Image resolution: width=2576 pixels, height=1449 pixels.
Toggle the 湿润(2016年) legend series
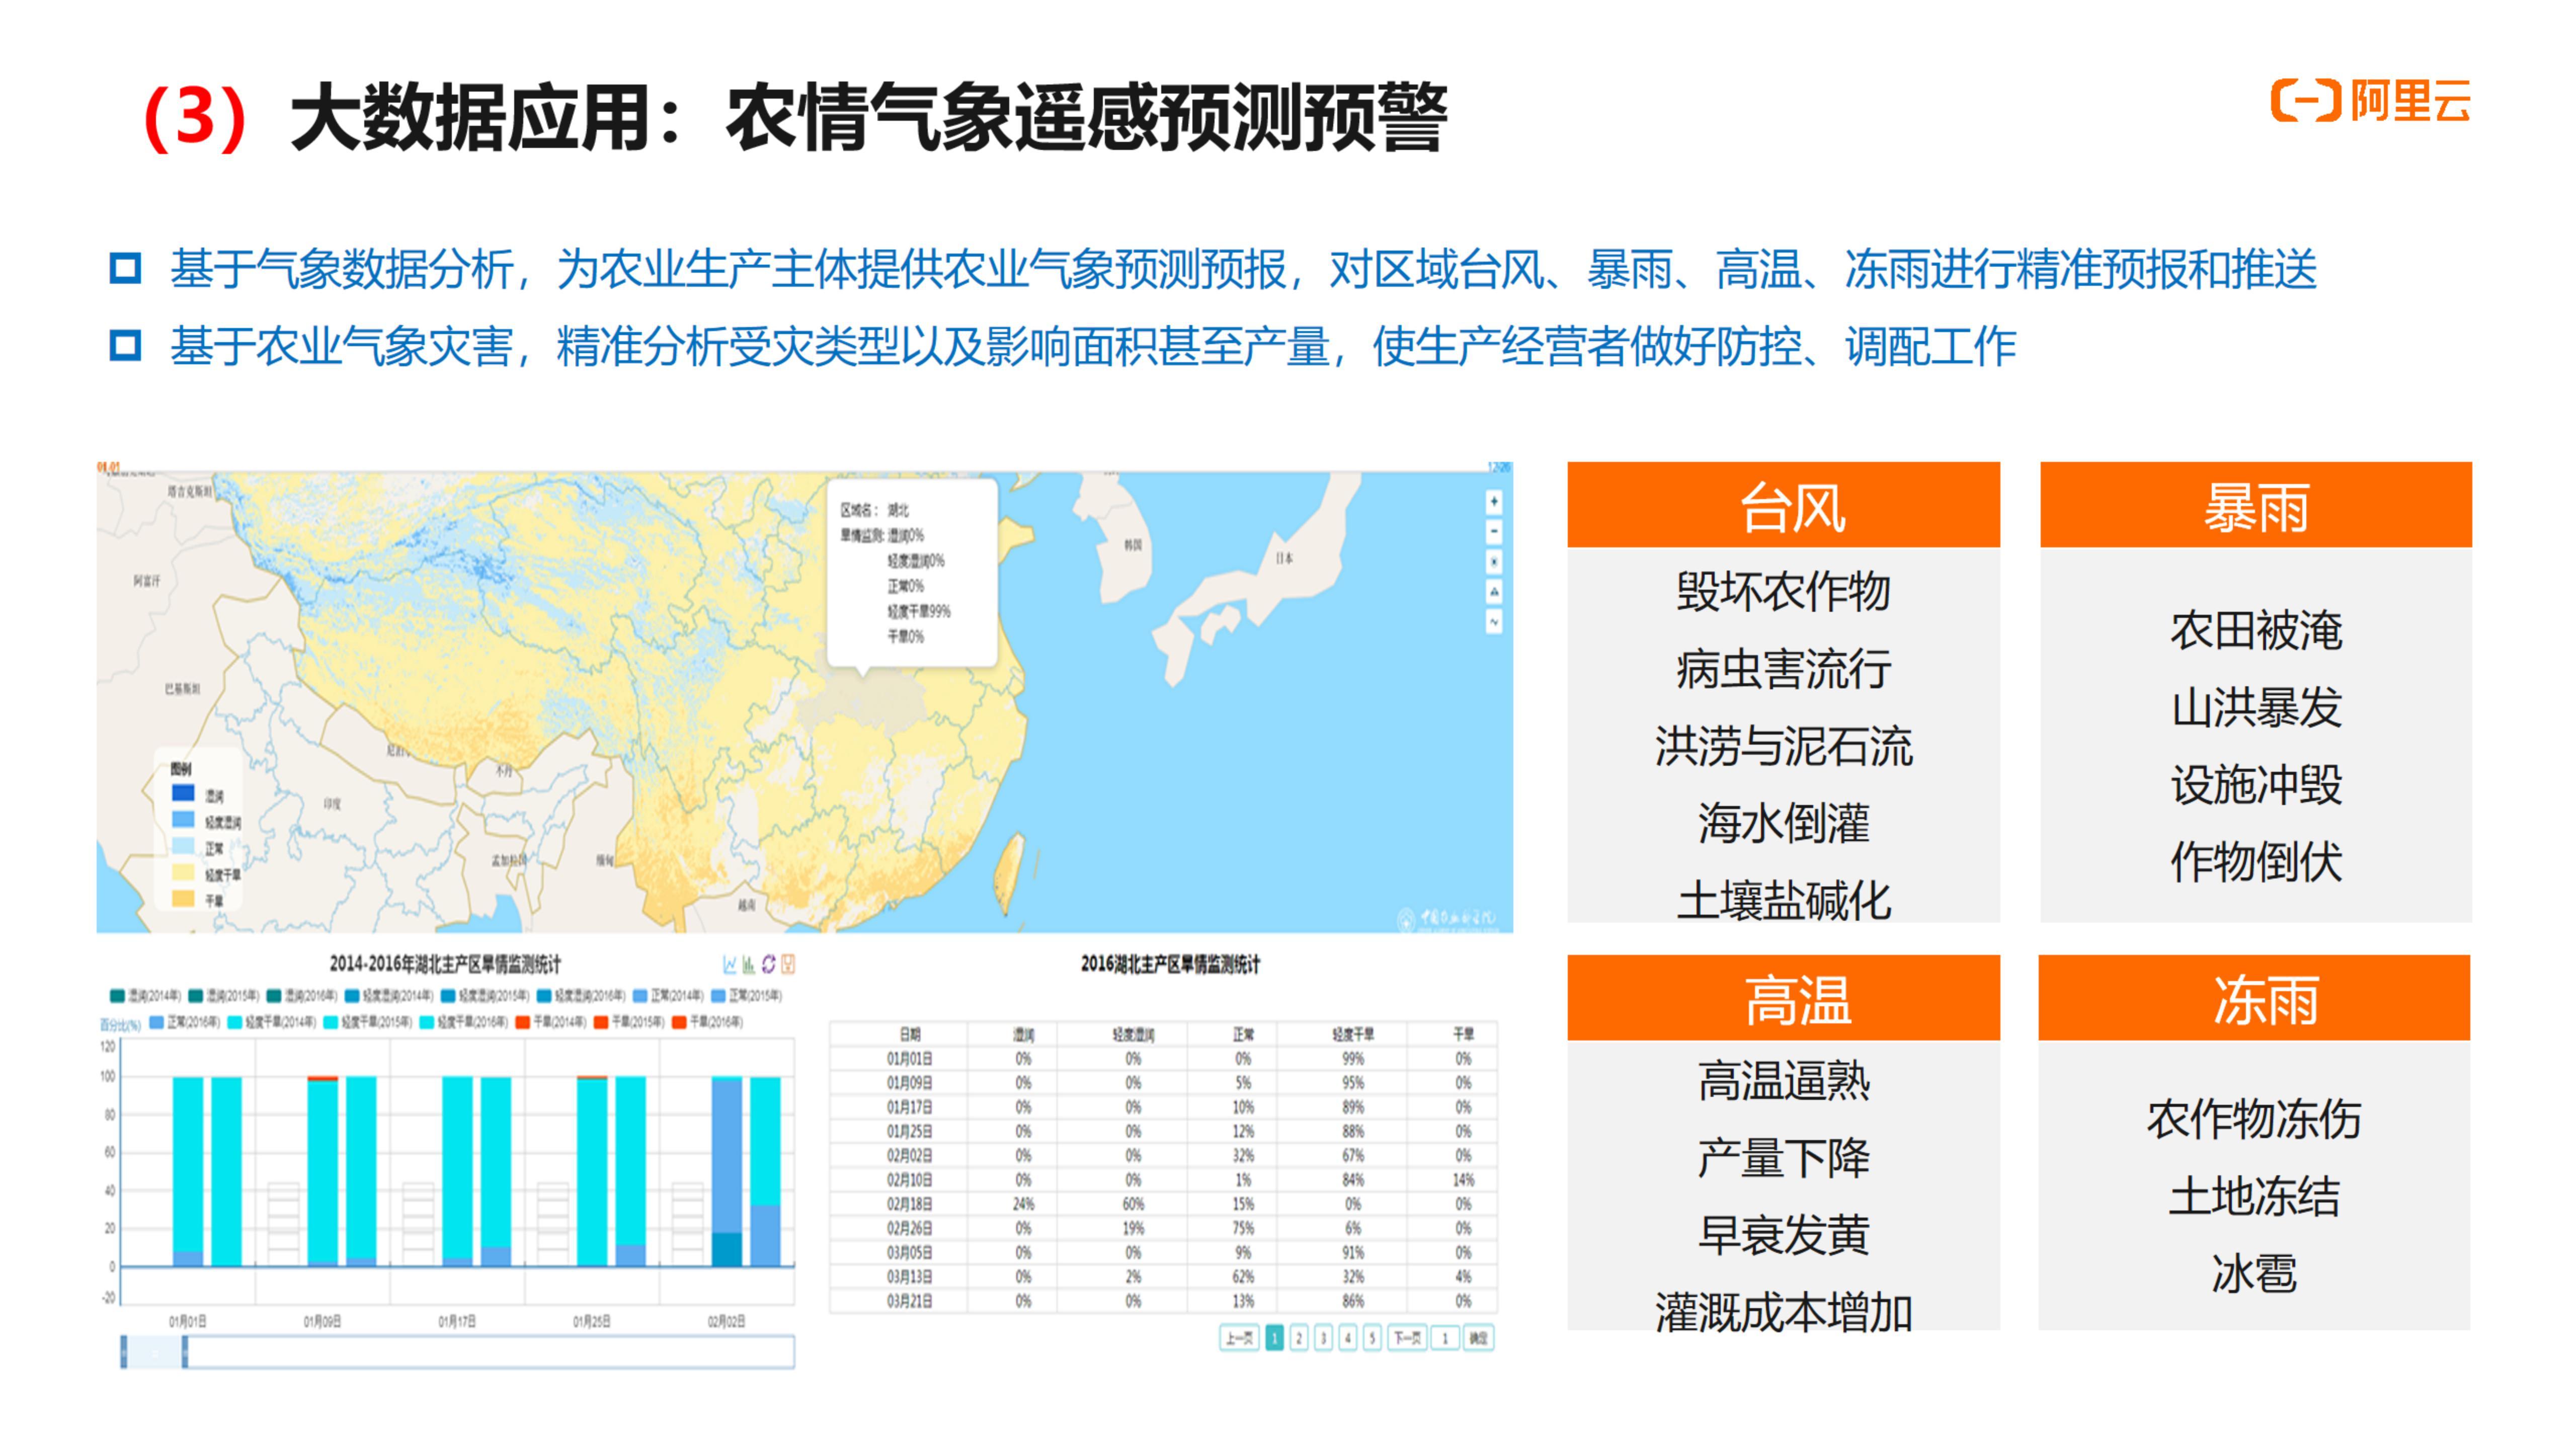(x=302, y=996)
